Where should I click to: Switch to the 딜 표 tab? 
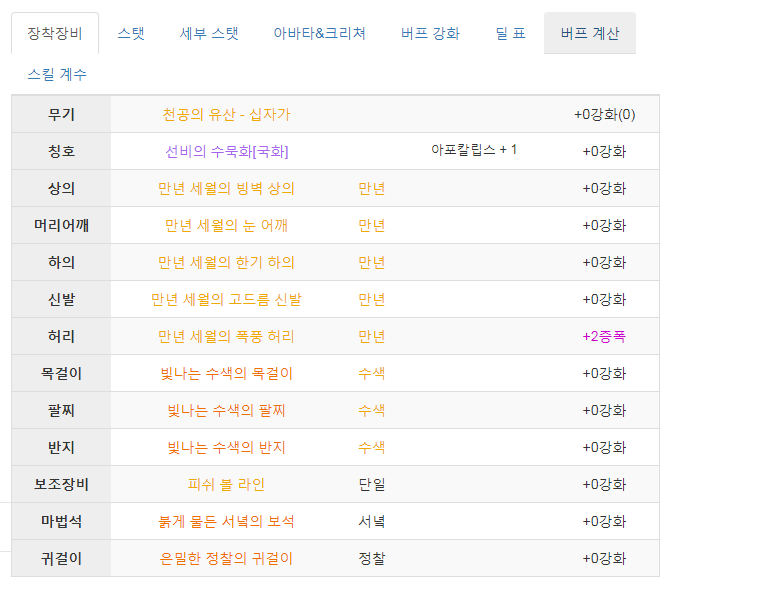tap(510, 33)
